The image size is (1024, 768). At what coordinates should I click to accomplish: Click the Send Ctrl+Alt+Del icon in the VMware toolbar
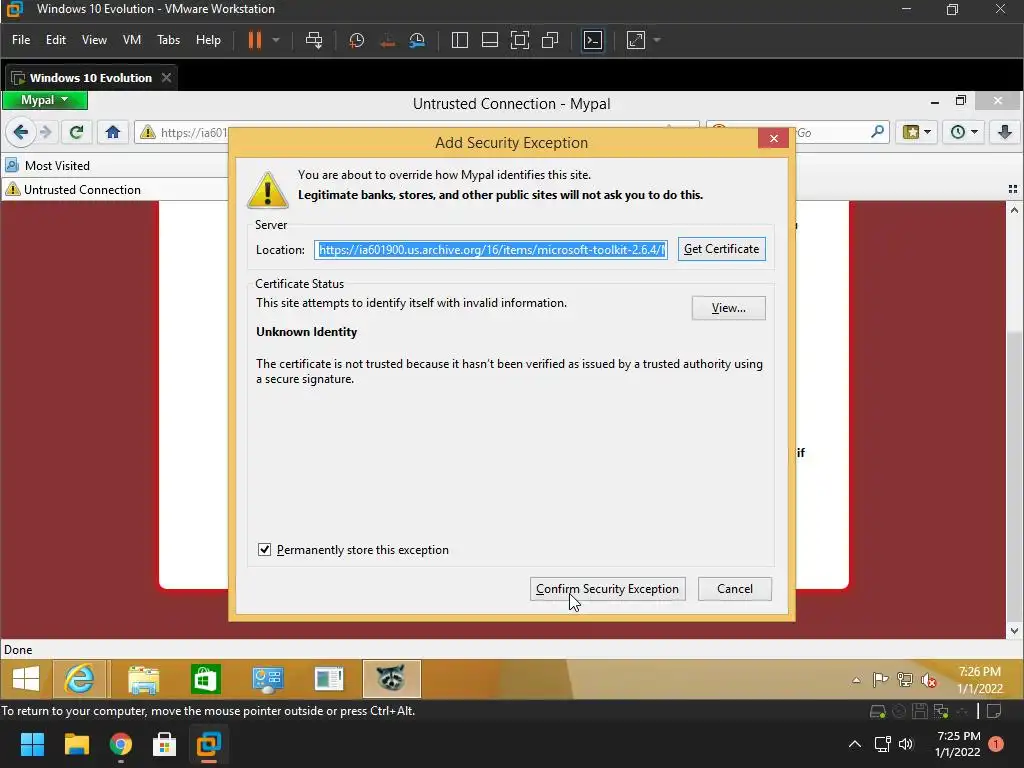314,40
